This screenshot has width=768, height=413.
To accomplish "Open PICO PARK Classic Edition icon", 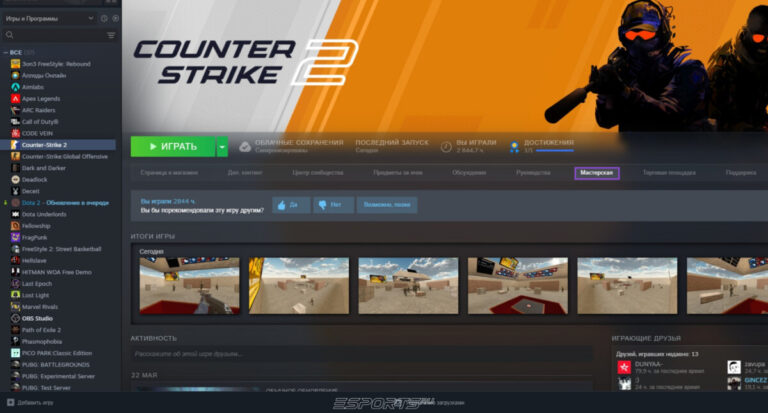I will [15, 353].
